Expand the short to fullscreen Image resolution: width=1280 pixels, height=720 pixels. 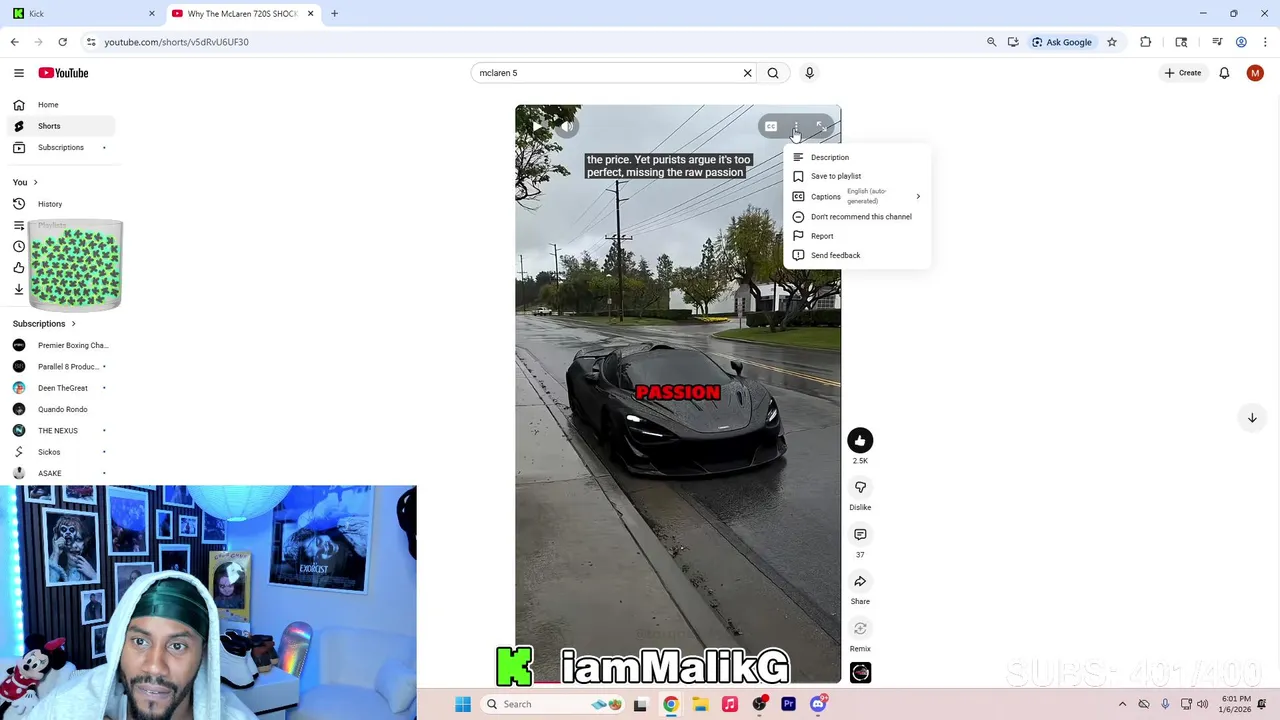[820, 127]
